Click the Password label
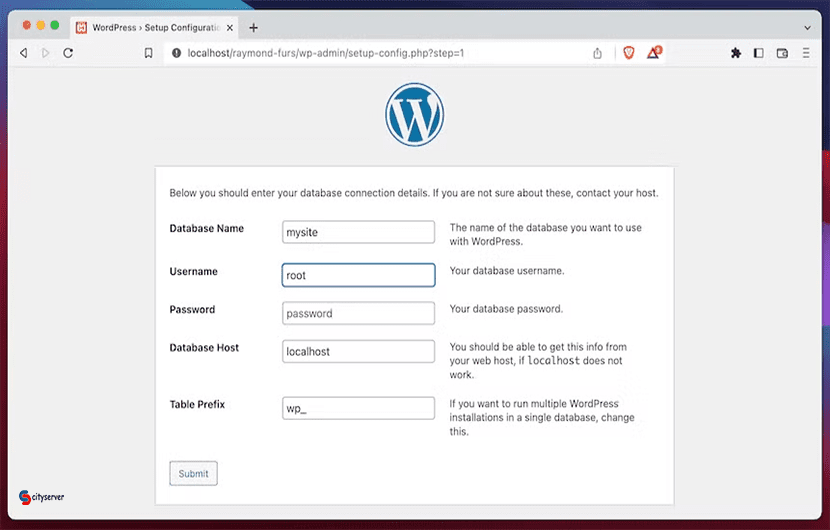Image resolution: width=830 pixels, height=530 pixels. (x=192, y=309)
